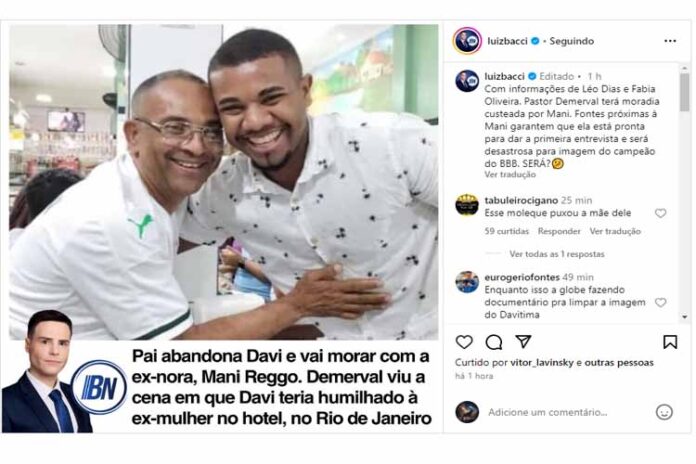This screenshot has height=464, width=696.
Task: Open tabuleirocigano's avatar
Action: (x=467, y=205)
